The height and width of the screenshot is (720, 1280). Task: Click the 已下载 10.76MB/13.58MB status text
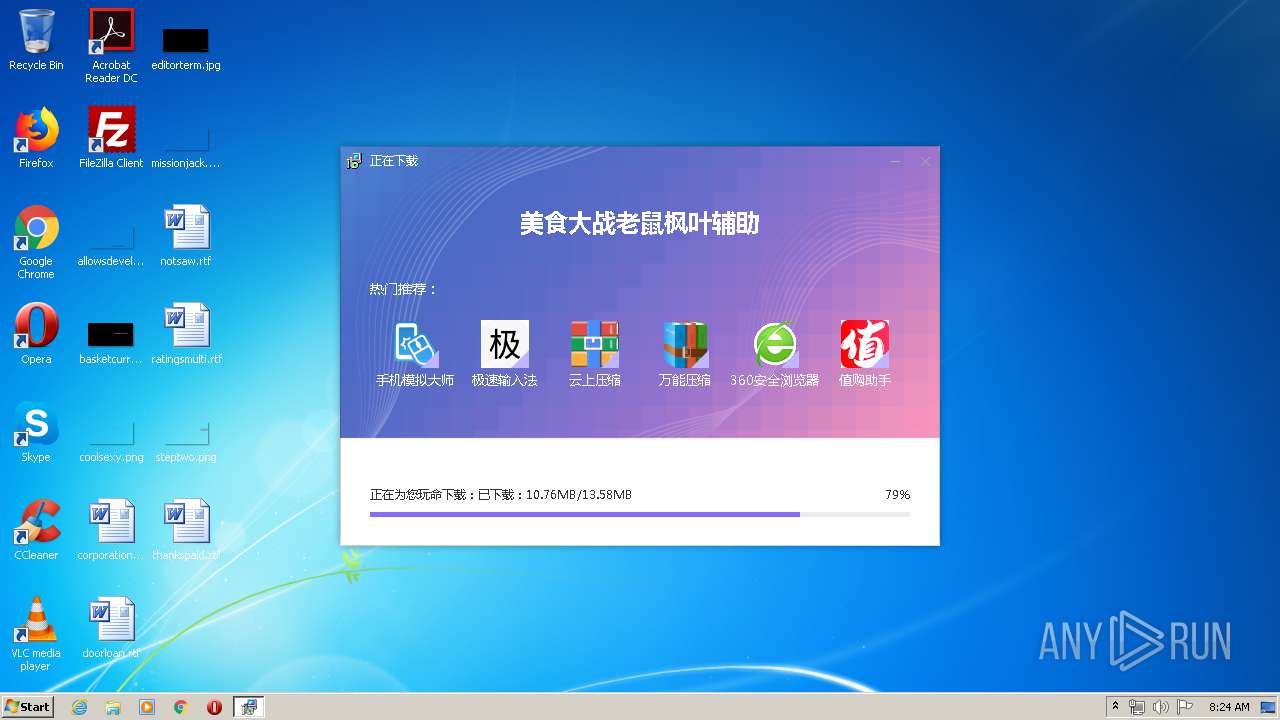click(x=555, y=495)
